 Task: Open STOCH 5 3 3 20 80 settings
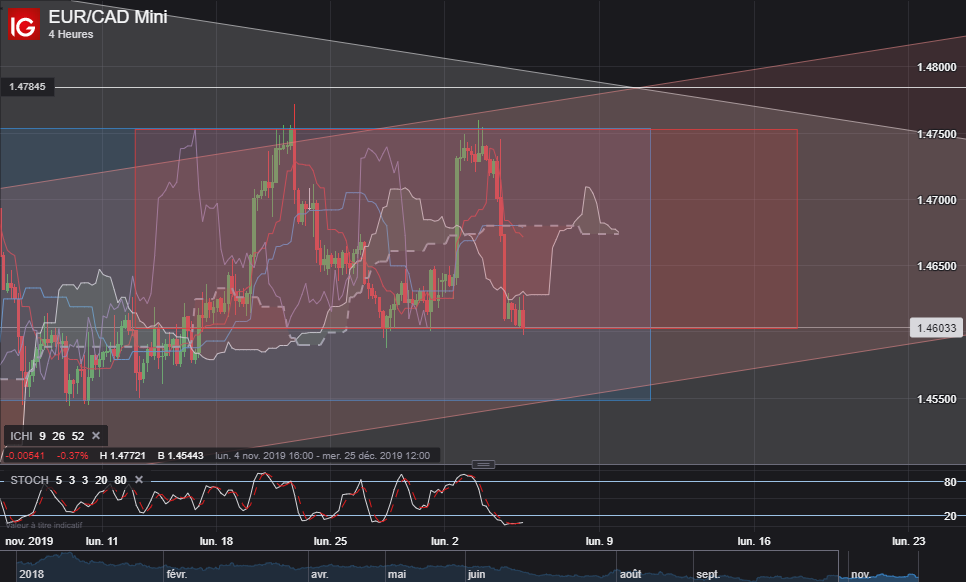click(x=68, y=480)
